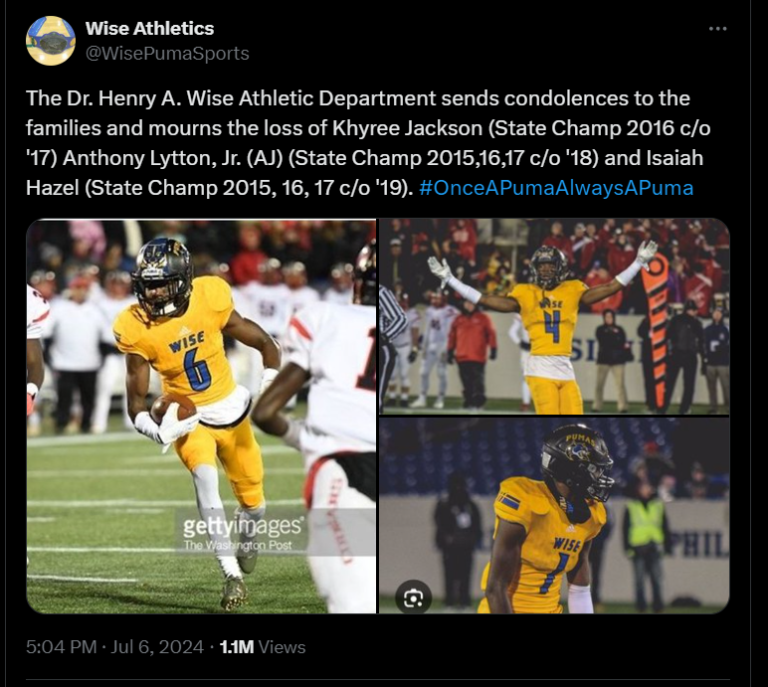
Task: Open the three-dot more options menu
Action: [718, 29]
